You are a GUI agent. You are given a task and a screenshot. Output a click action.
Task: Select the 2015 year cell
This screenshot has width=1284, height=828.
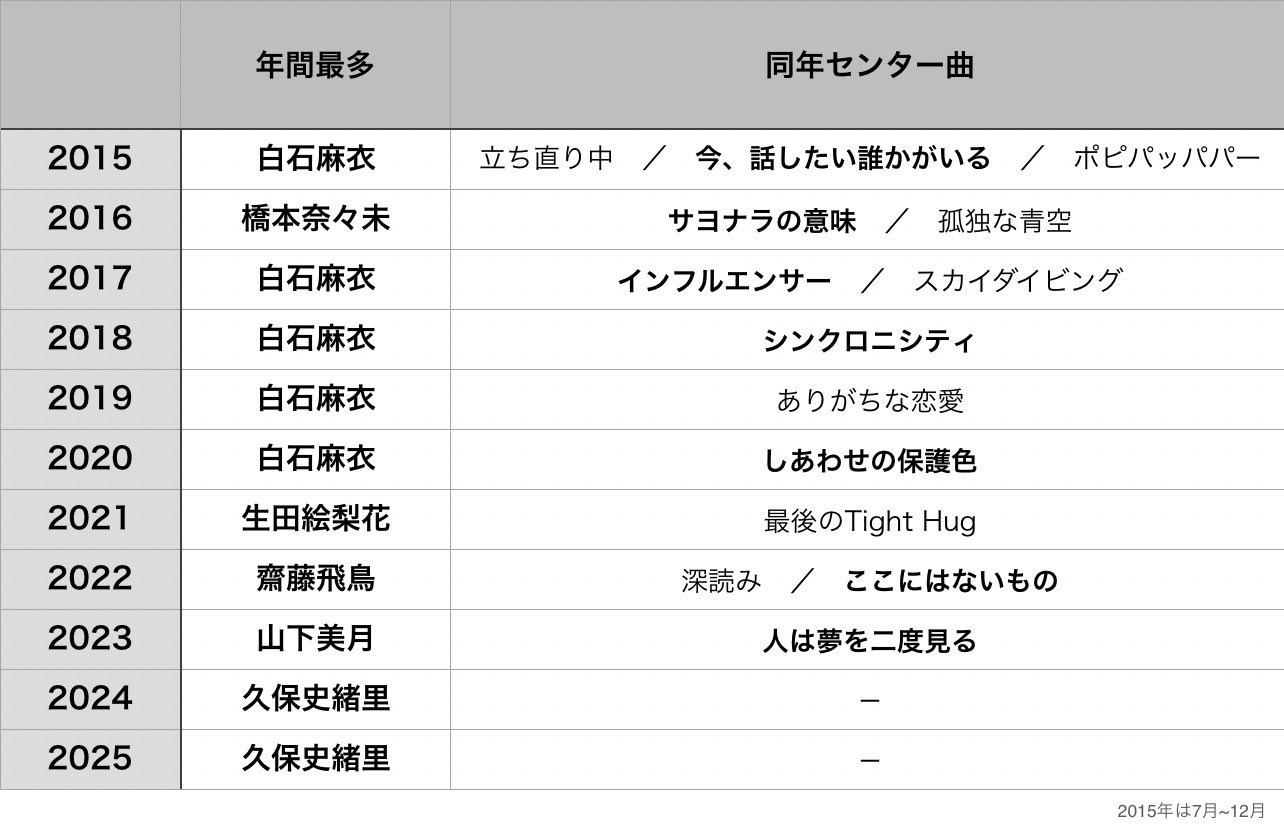[x=90, y=159]
